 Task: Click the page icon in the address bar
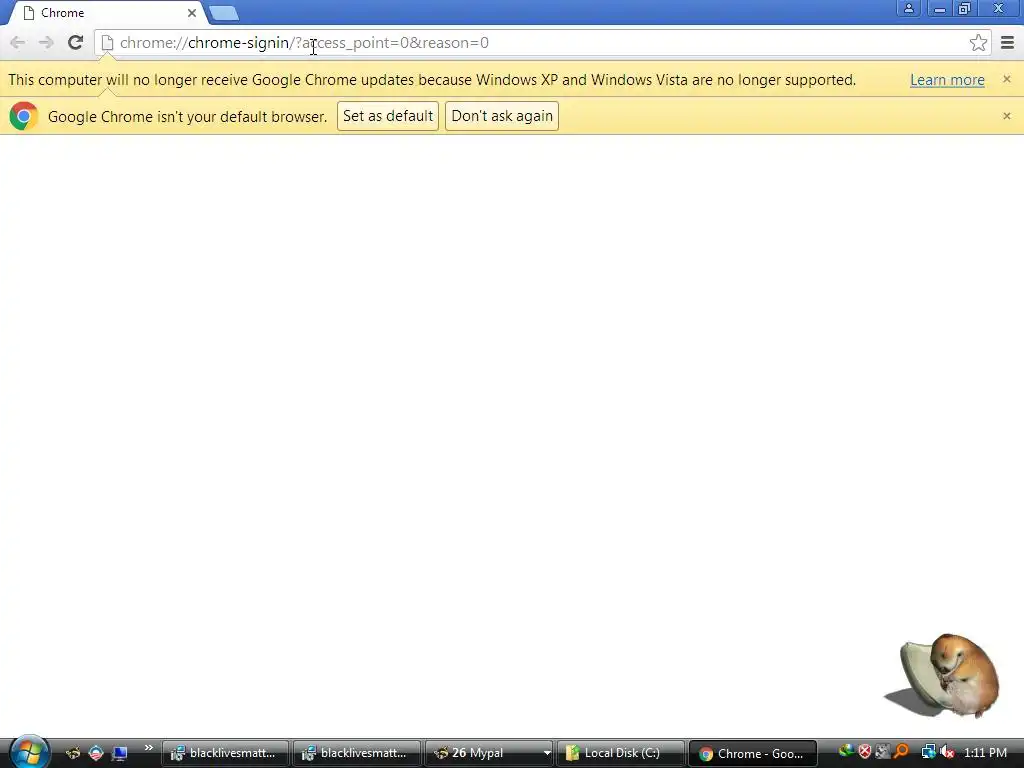(108, 43)
